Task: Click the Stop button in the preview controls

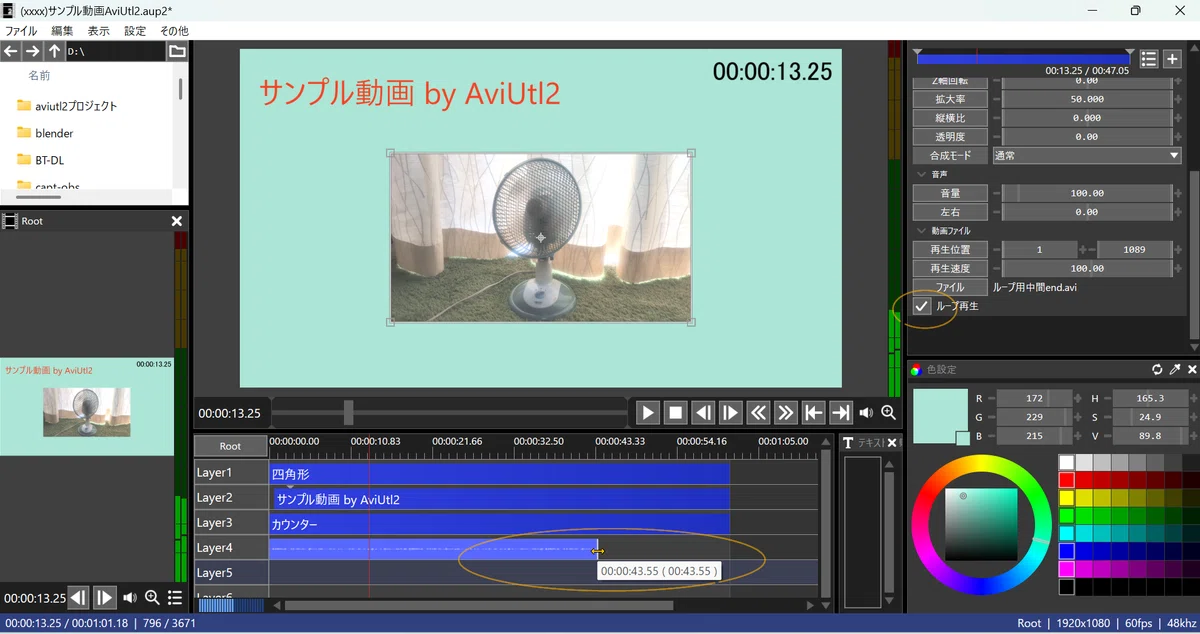Action: point(676,412)
